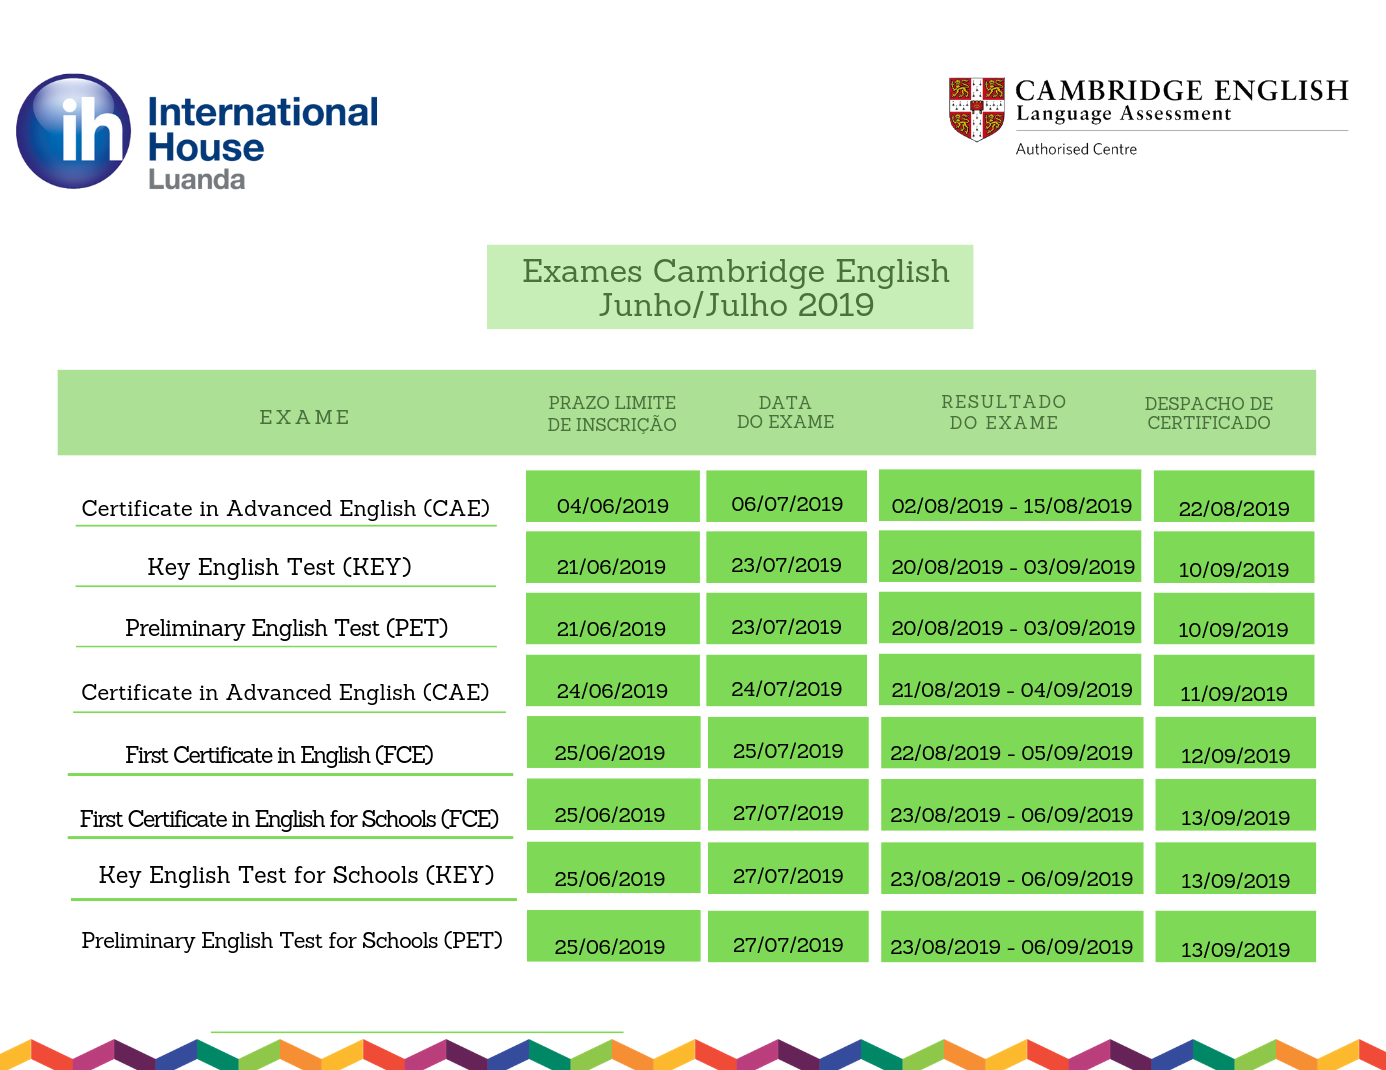Image resolution: width=1386 pixels, height=1070 pixels.
Task: Click 21/06/2019 deadline in Key English Test row
Action: tap(613, 558)
